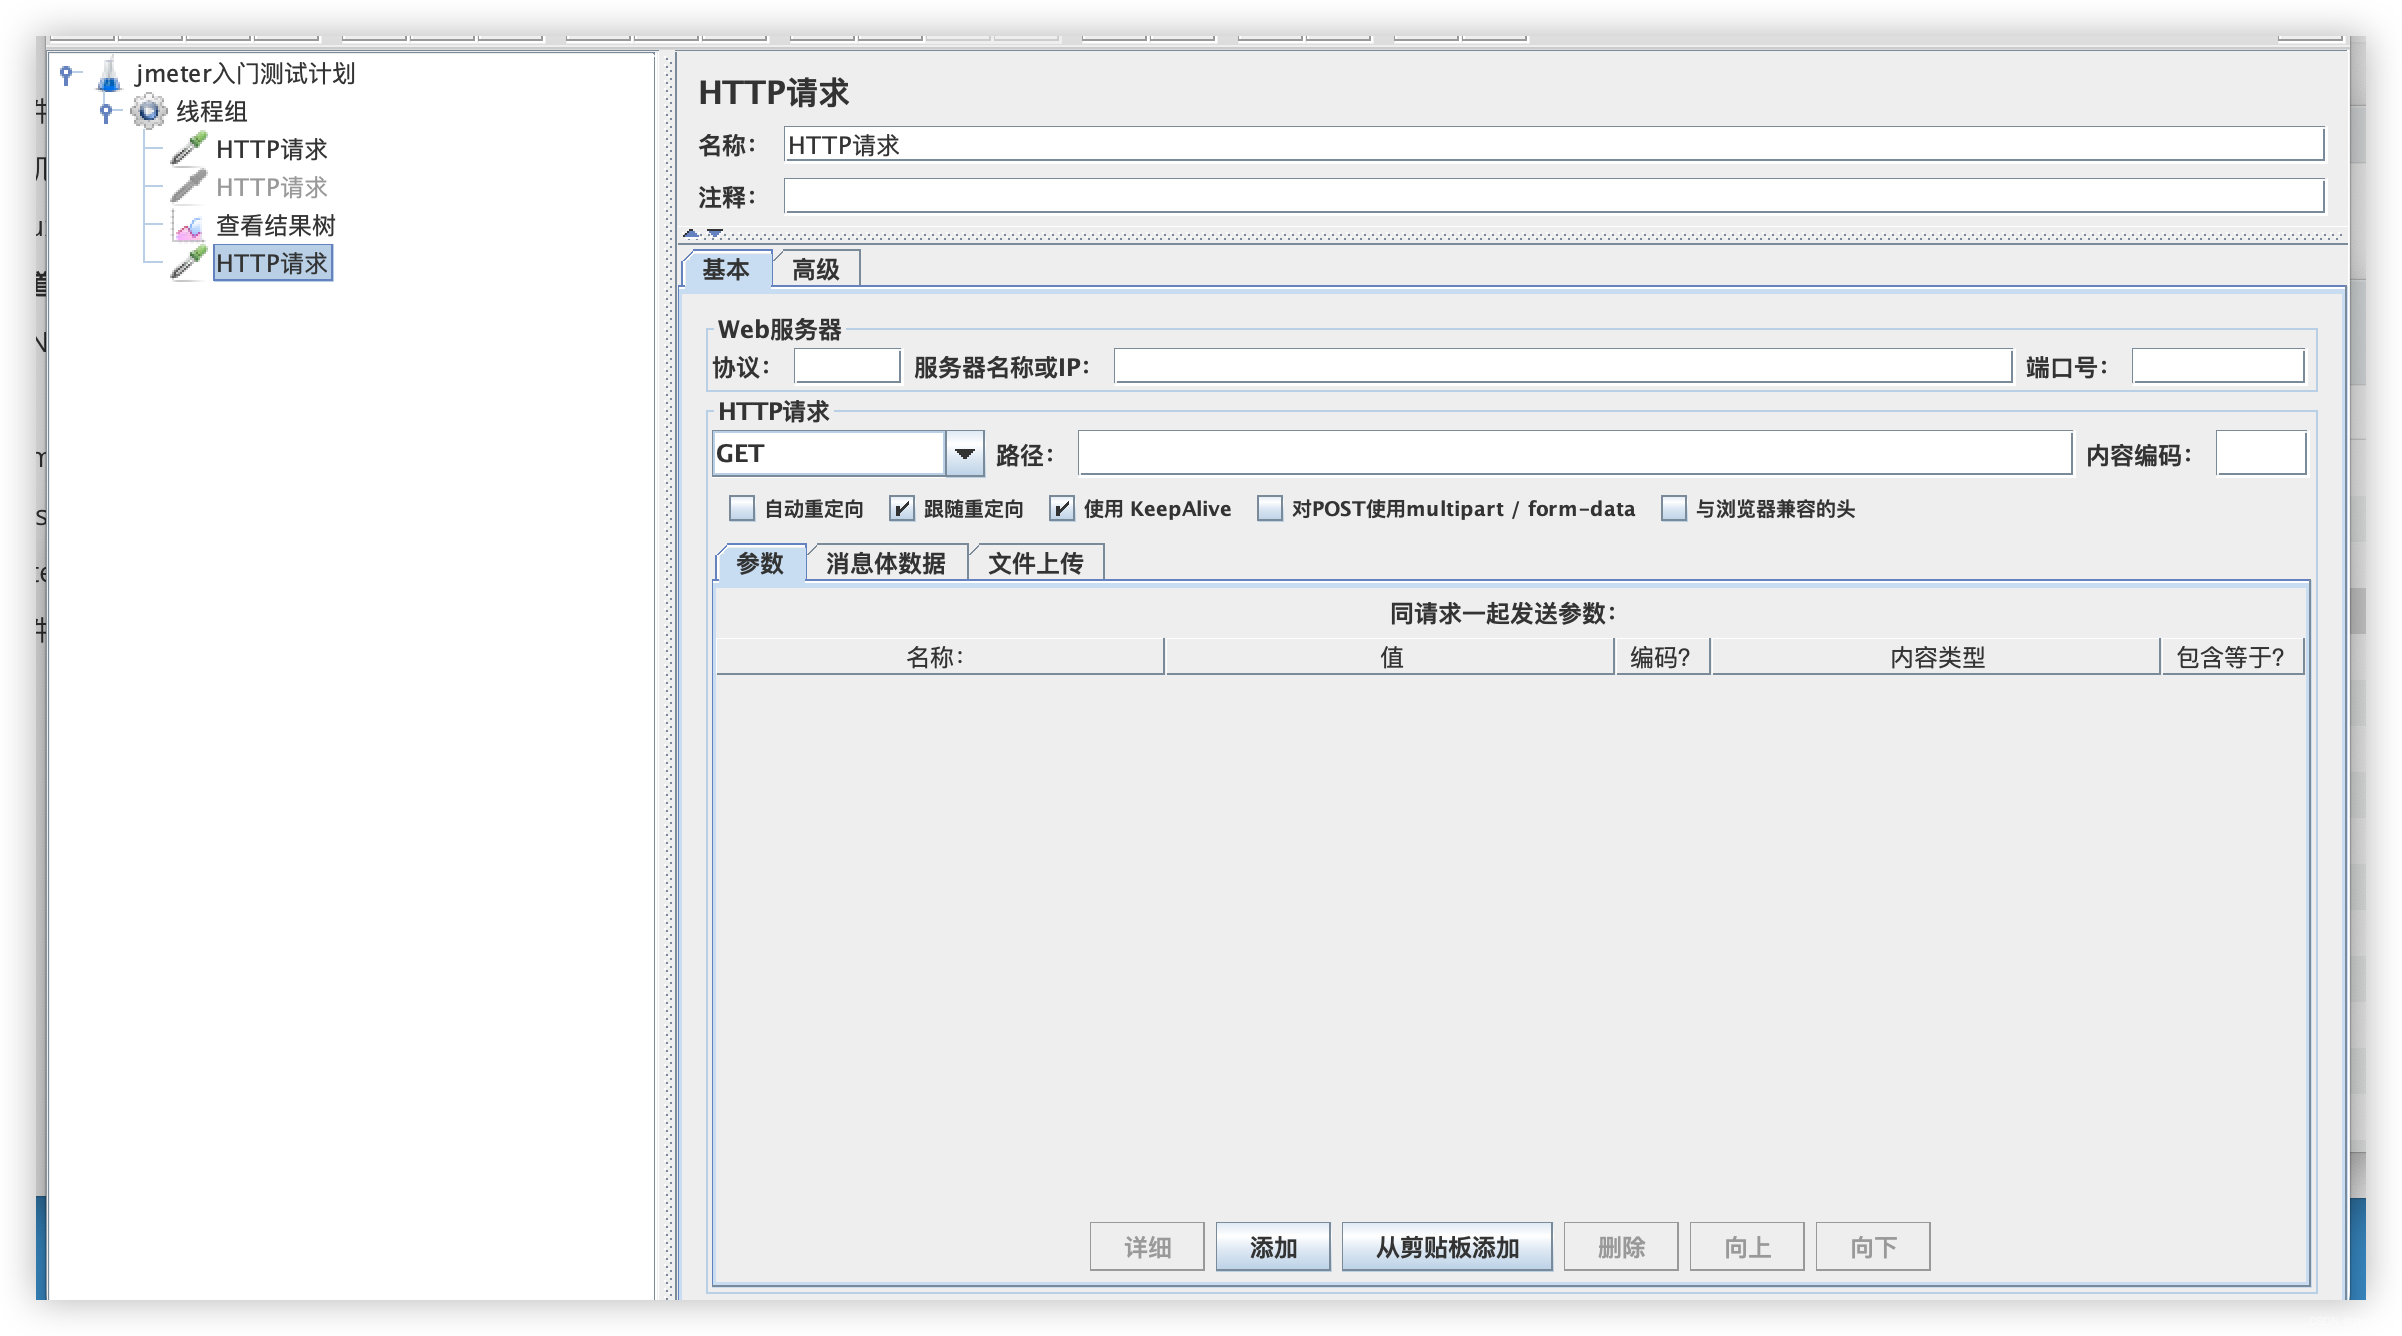2402x1336 pixels.
Task: Click the 路径 path input field
Action: click(1575, 454)
